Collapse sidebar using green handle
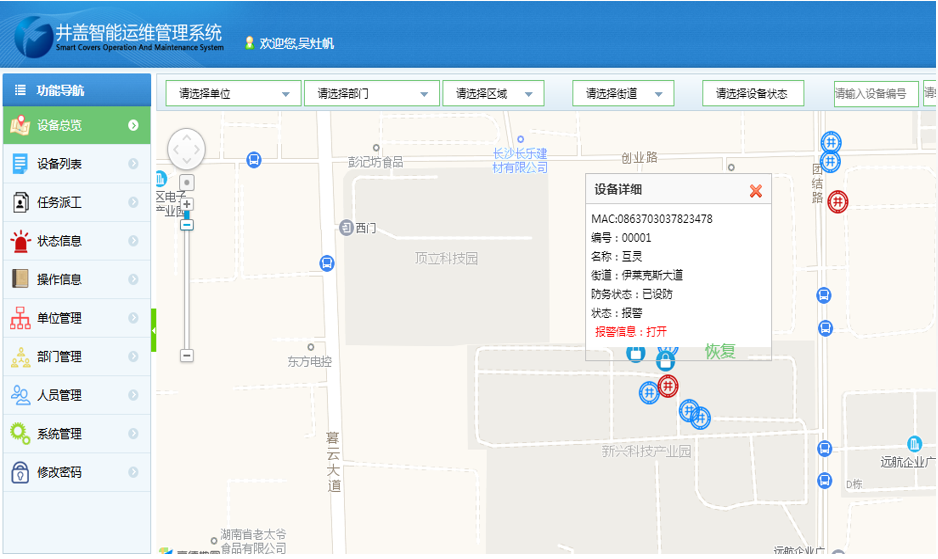This screenshot has height=559, width=938. click(154, 330)
